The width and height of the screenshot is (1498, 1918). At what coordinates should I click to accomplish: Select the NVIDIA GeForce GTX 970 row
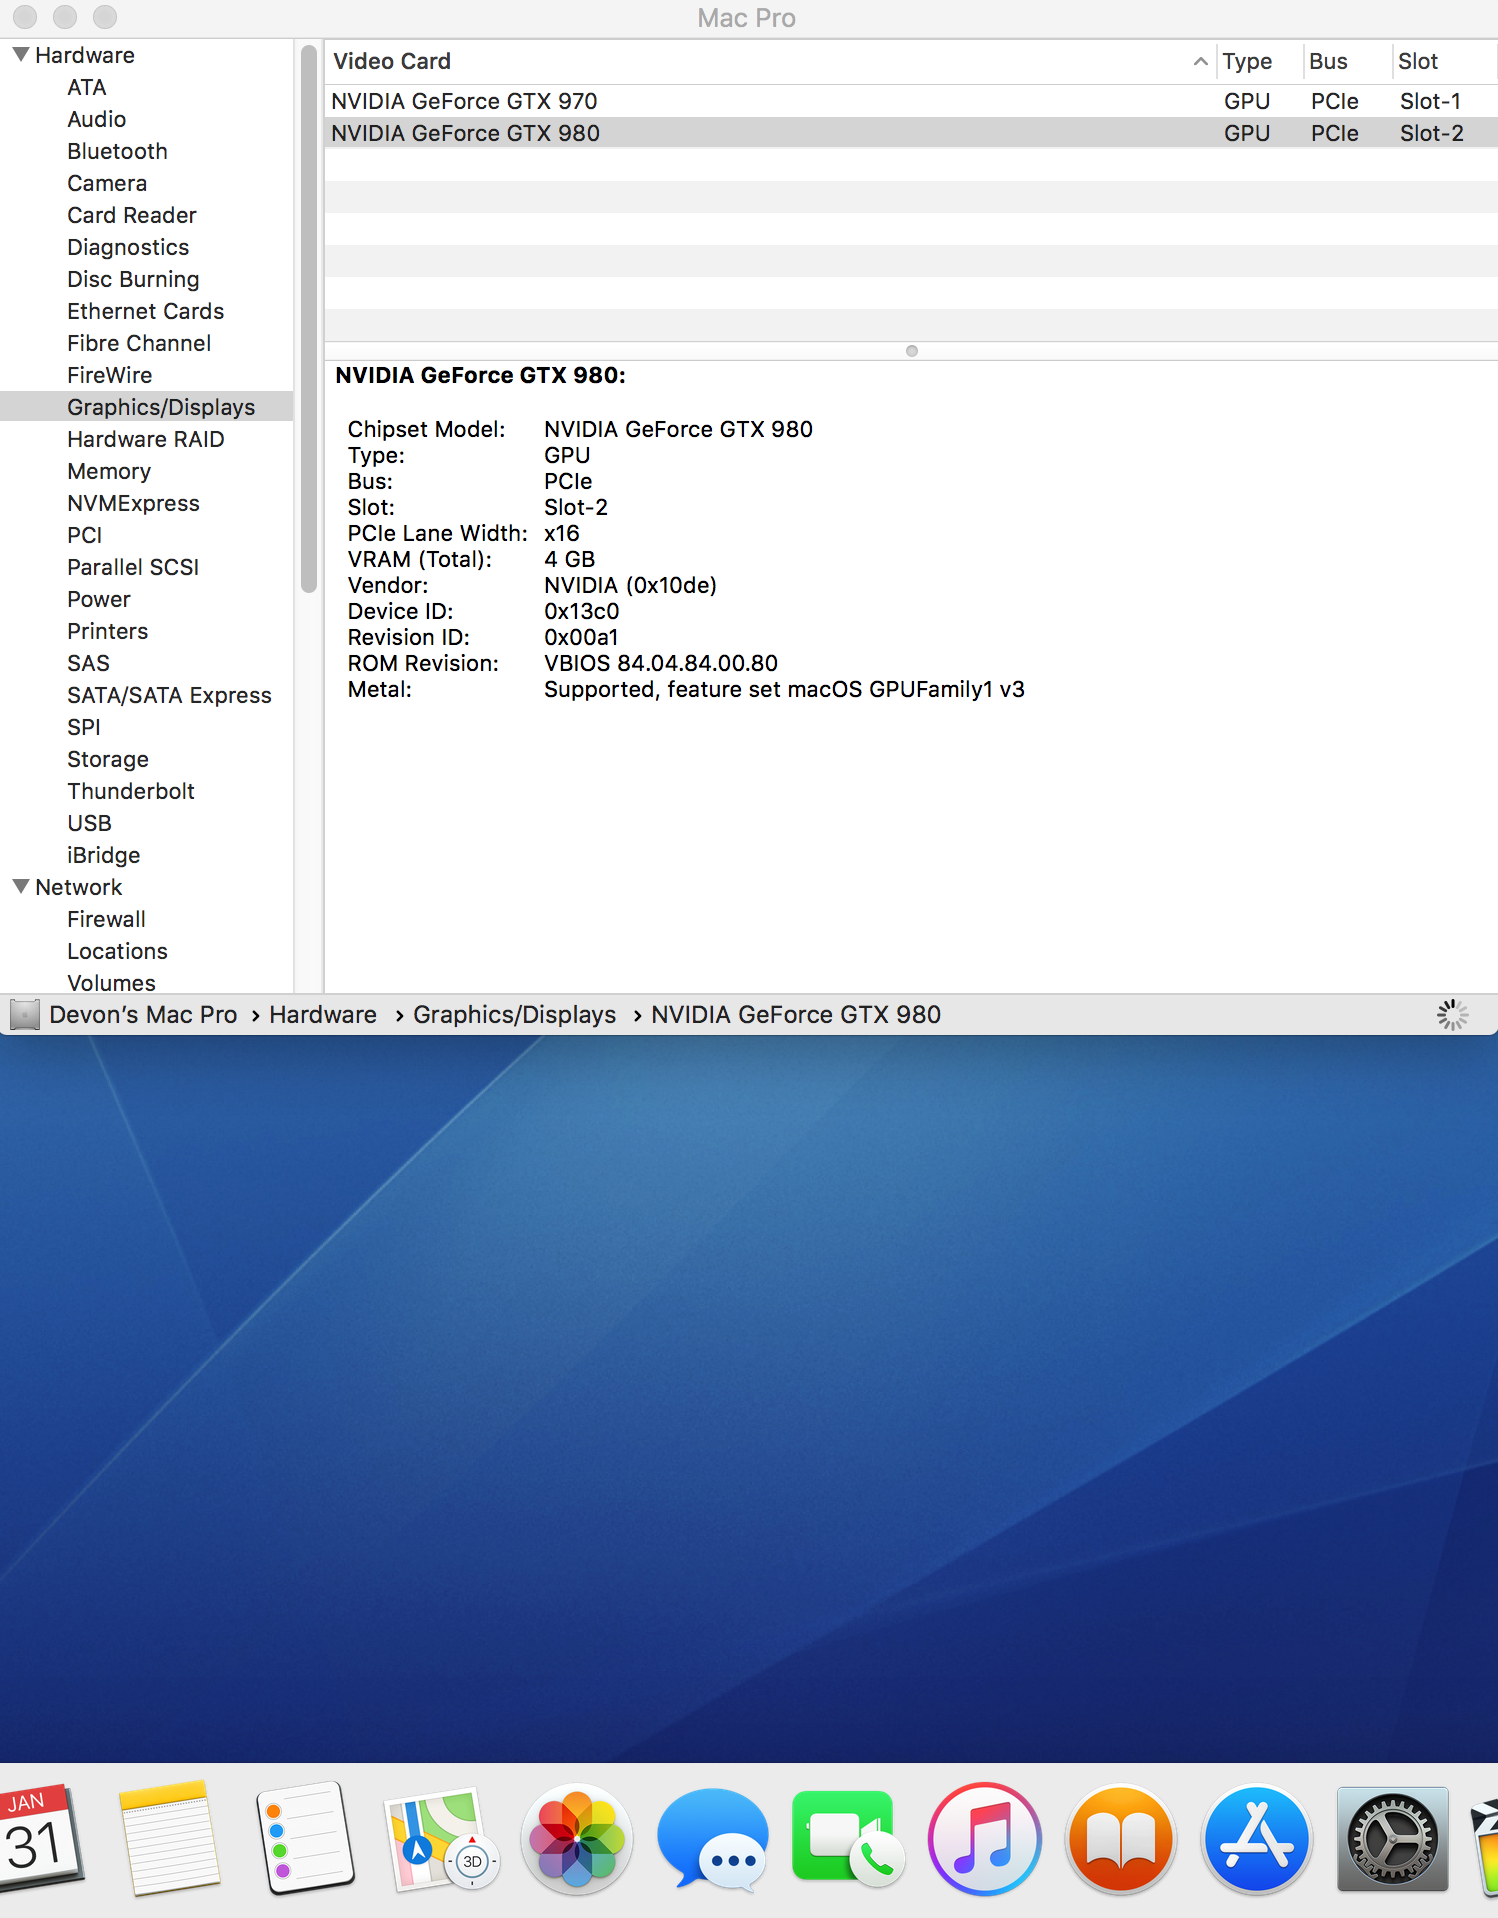911,101
